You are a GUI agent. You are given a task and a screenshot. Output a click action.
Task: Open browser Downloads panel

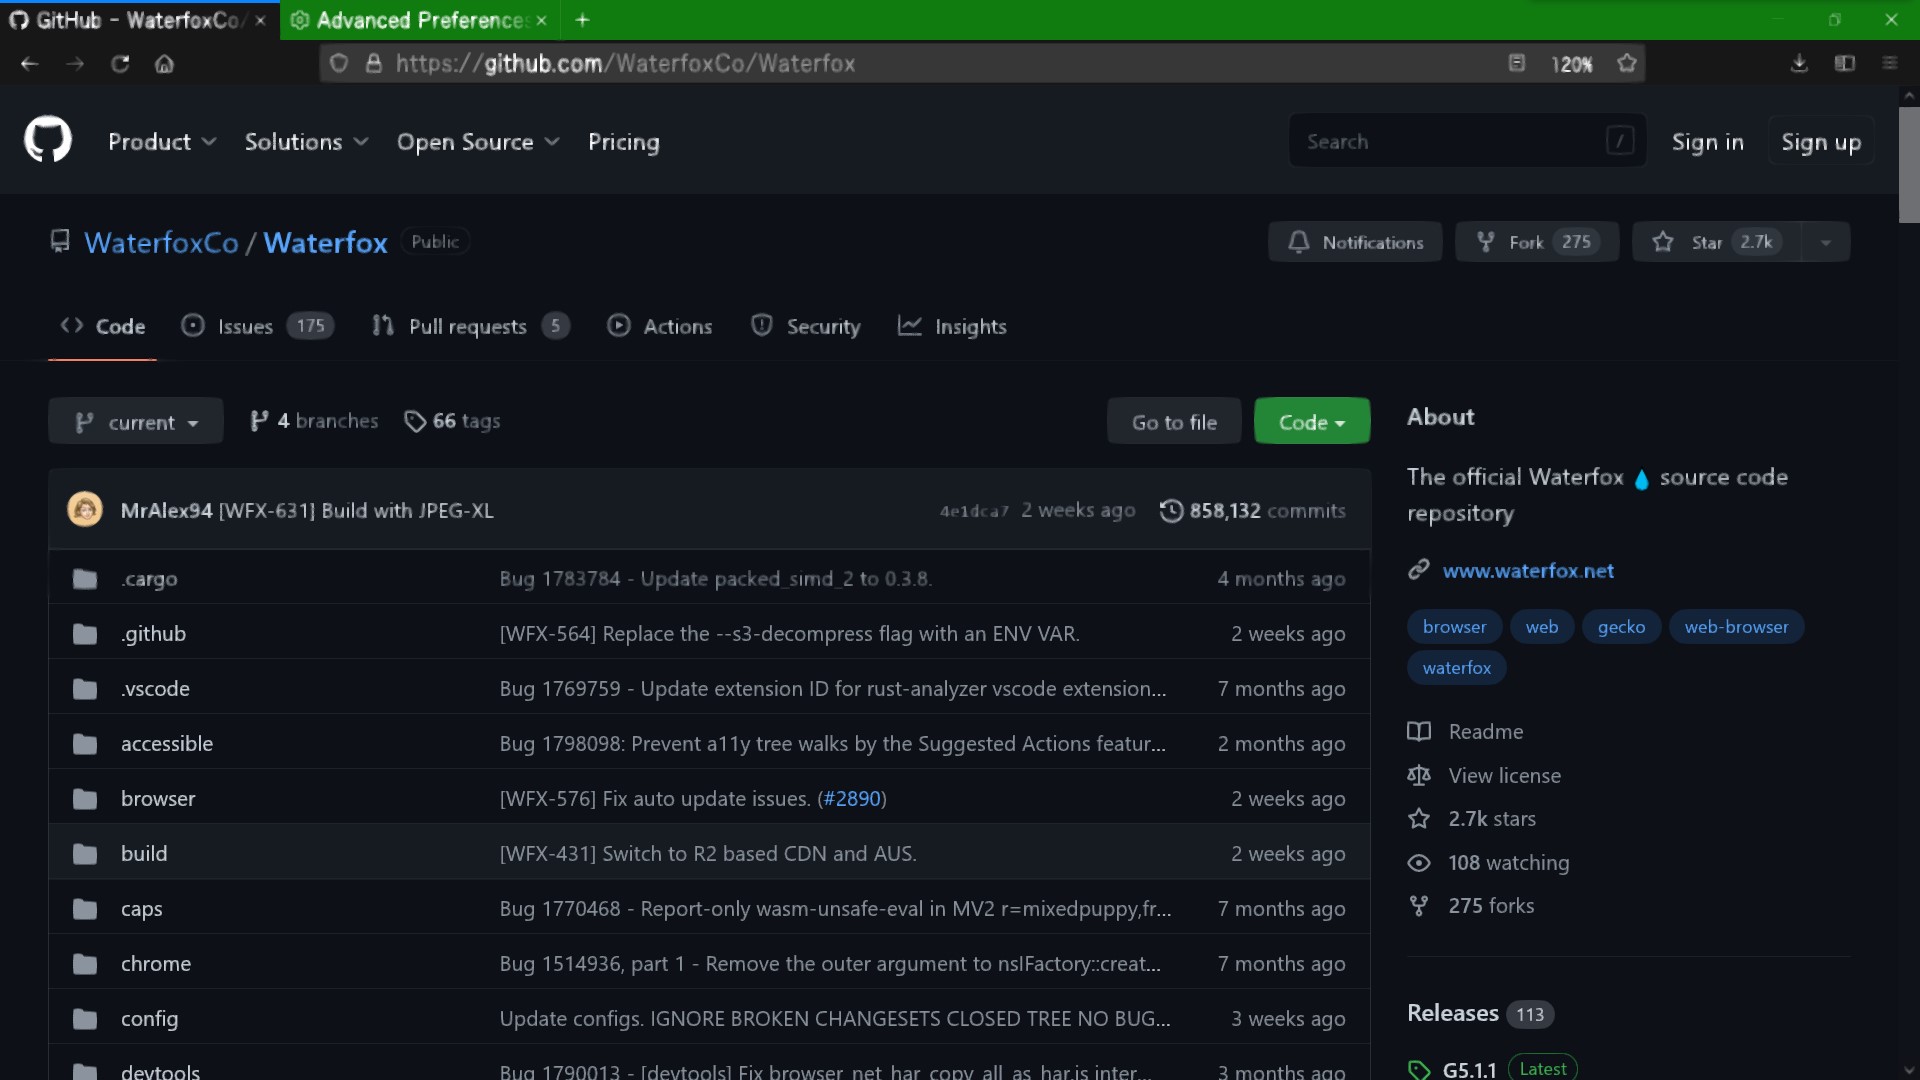coord(1799,63)
